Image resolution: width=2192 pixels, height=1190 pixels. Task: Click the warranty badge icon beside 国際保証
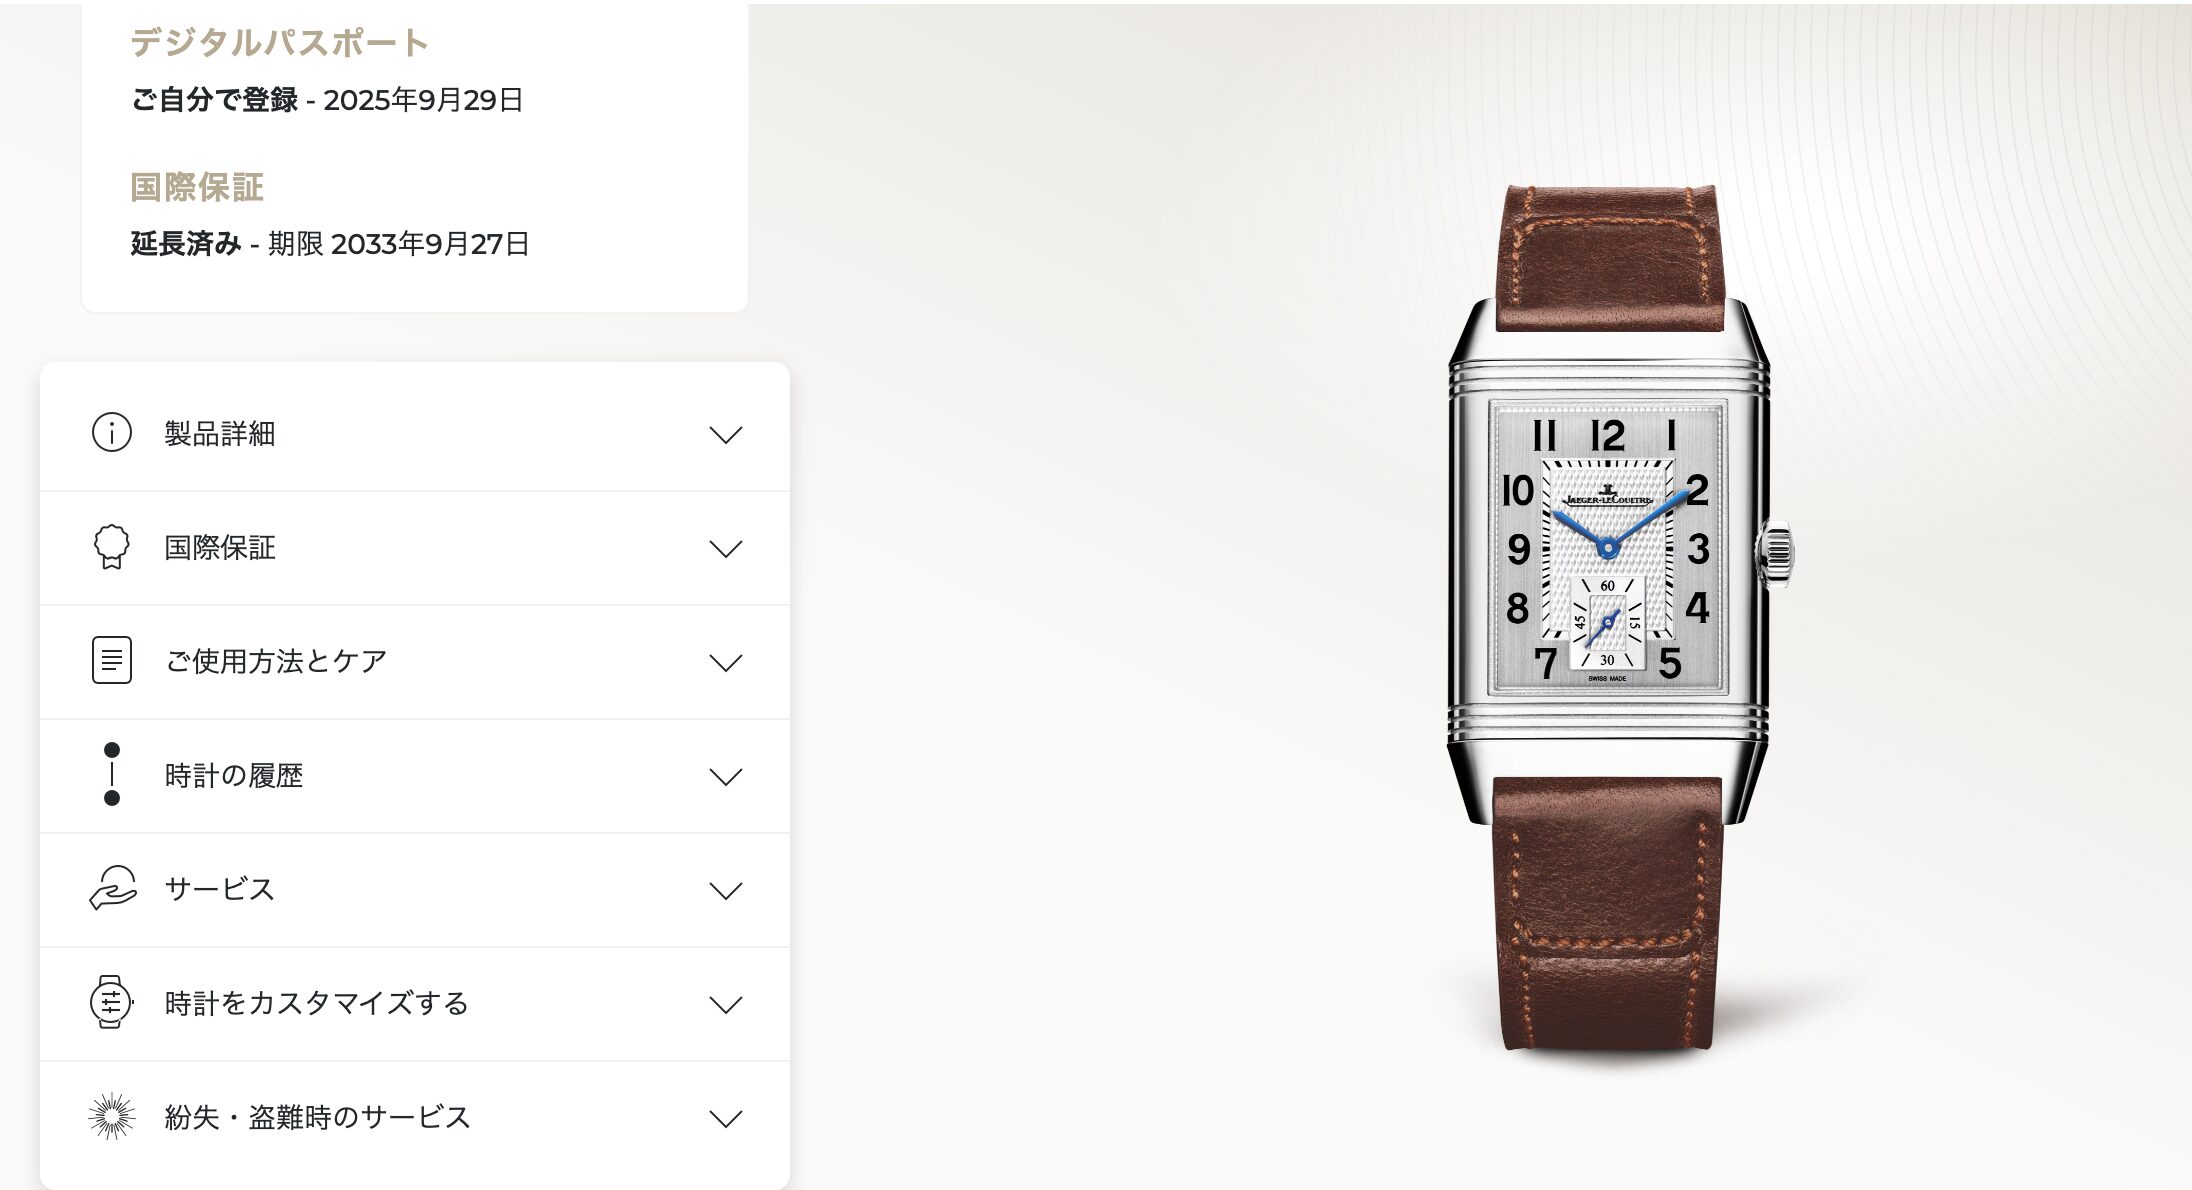click(111, 547)
